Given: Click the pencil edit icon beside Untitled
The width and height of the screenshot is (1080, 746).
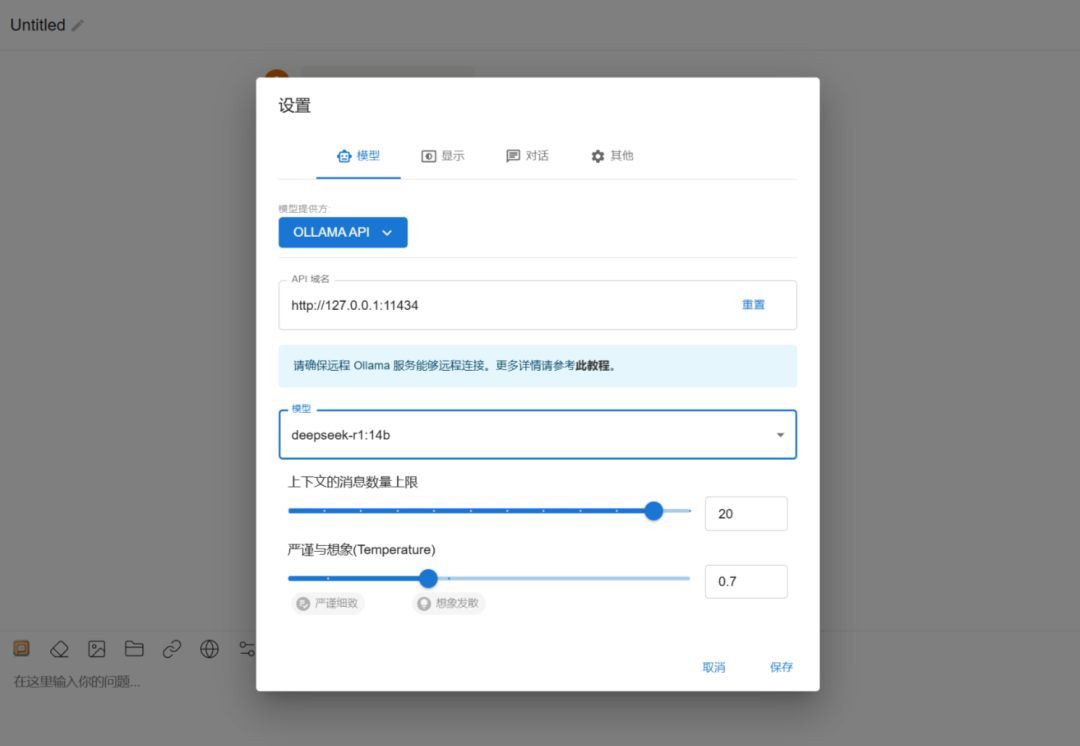Looking at the screenshot, I should [x=78, y=25].
